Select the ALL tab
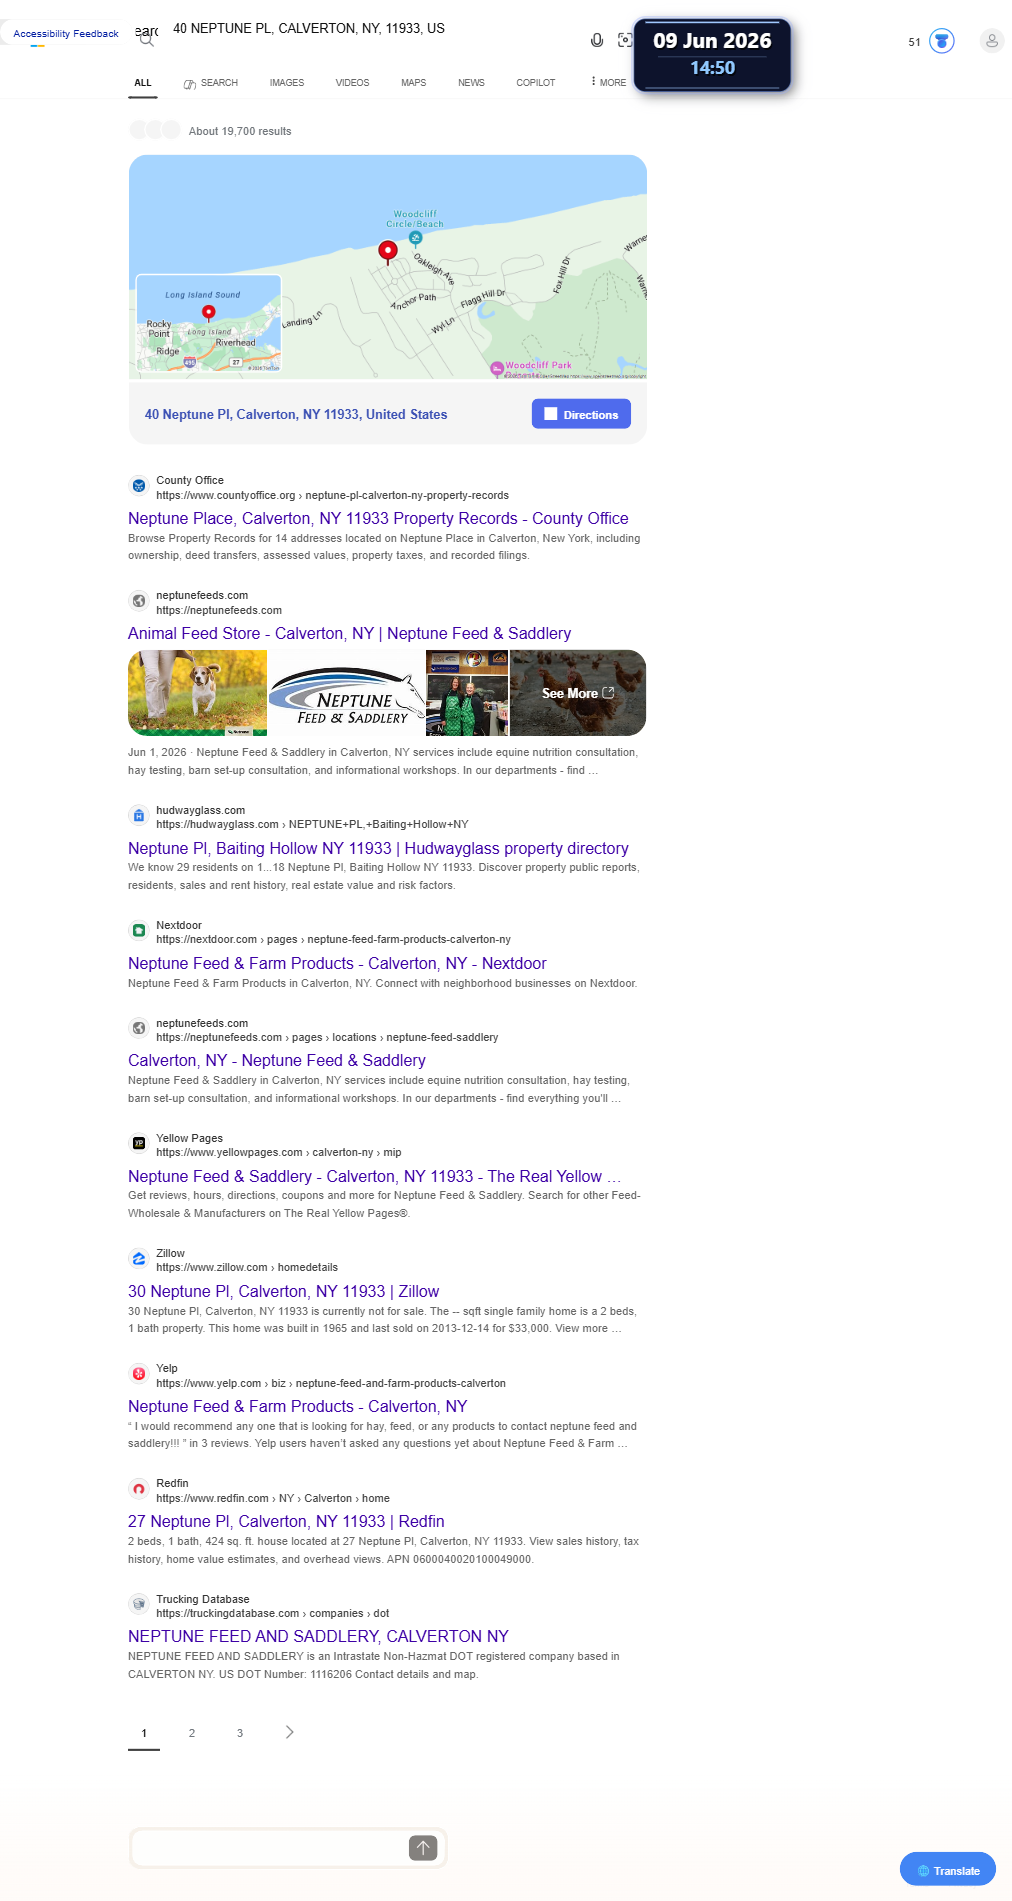 (x=143, y=83)
